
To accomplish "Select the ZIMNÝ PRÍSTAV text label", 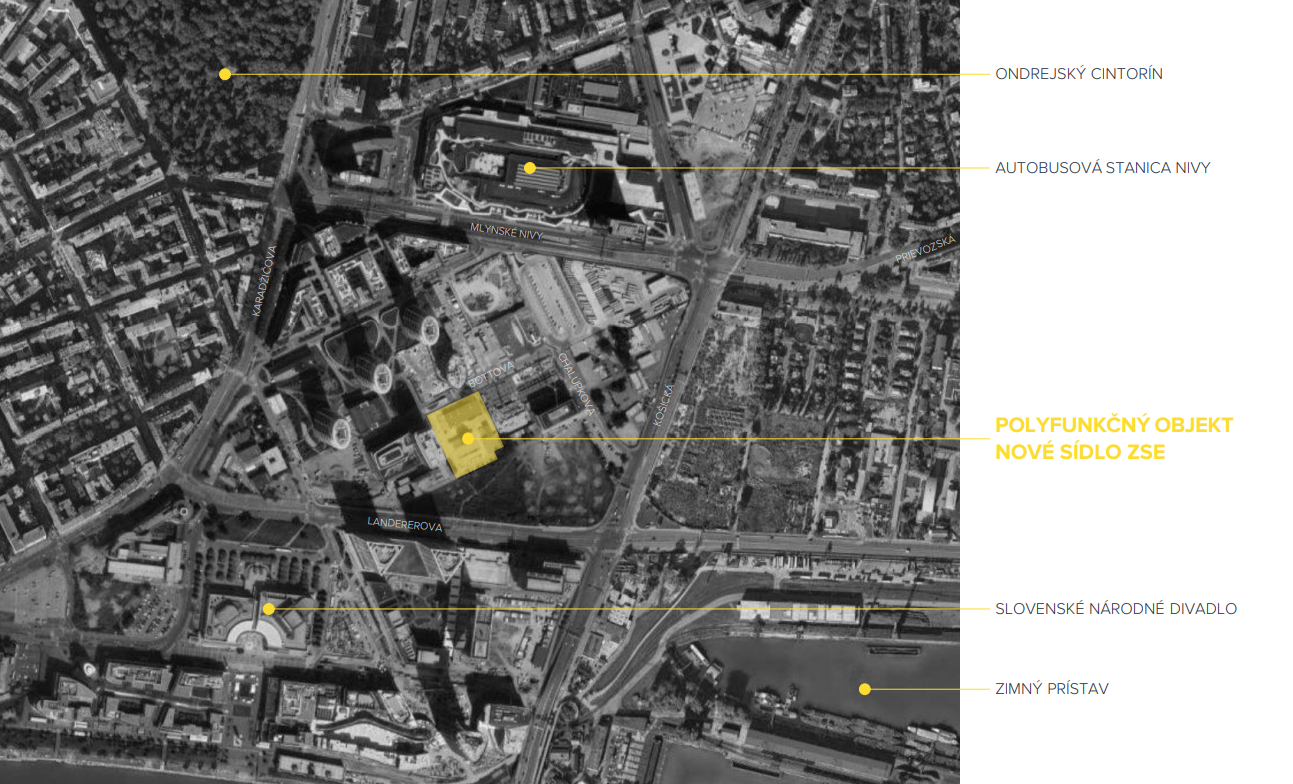I will [x=1051, y=689].
